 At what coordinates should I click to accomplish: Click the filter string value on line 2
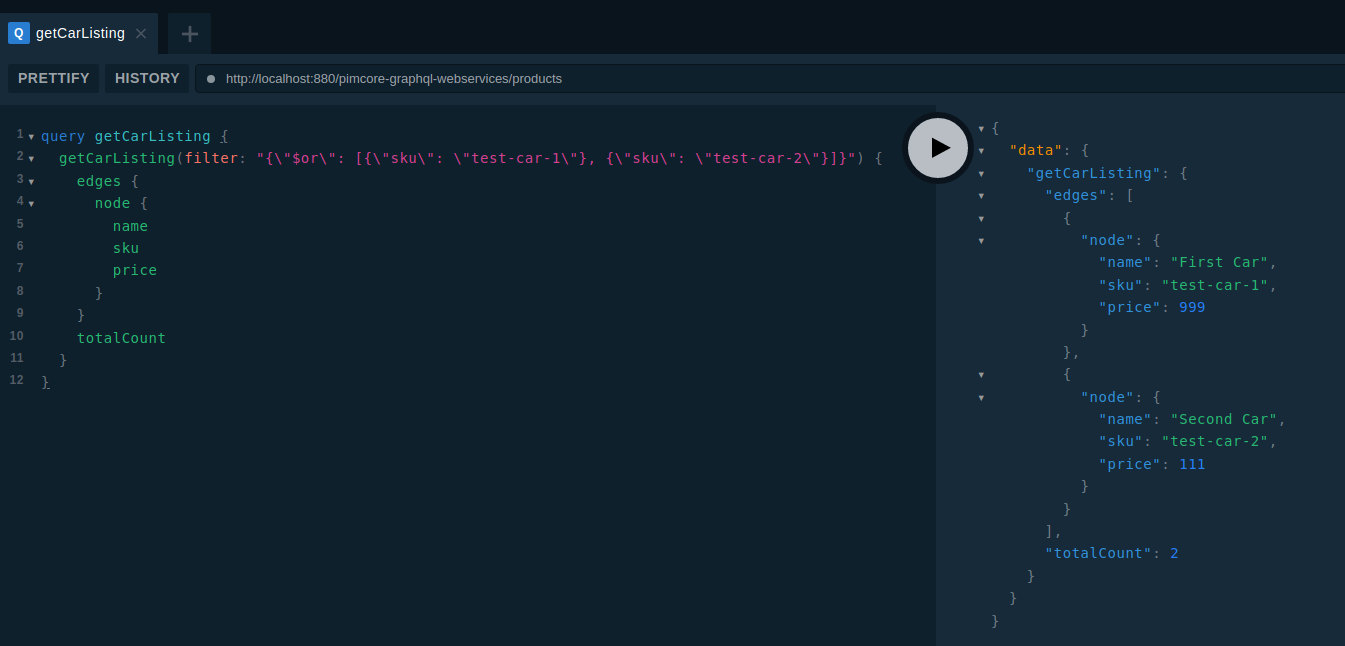[x=556, y=158]
